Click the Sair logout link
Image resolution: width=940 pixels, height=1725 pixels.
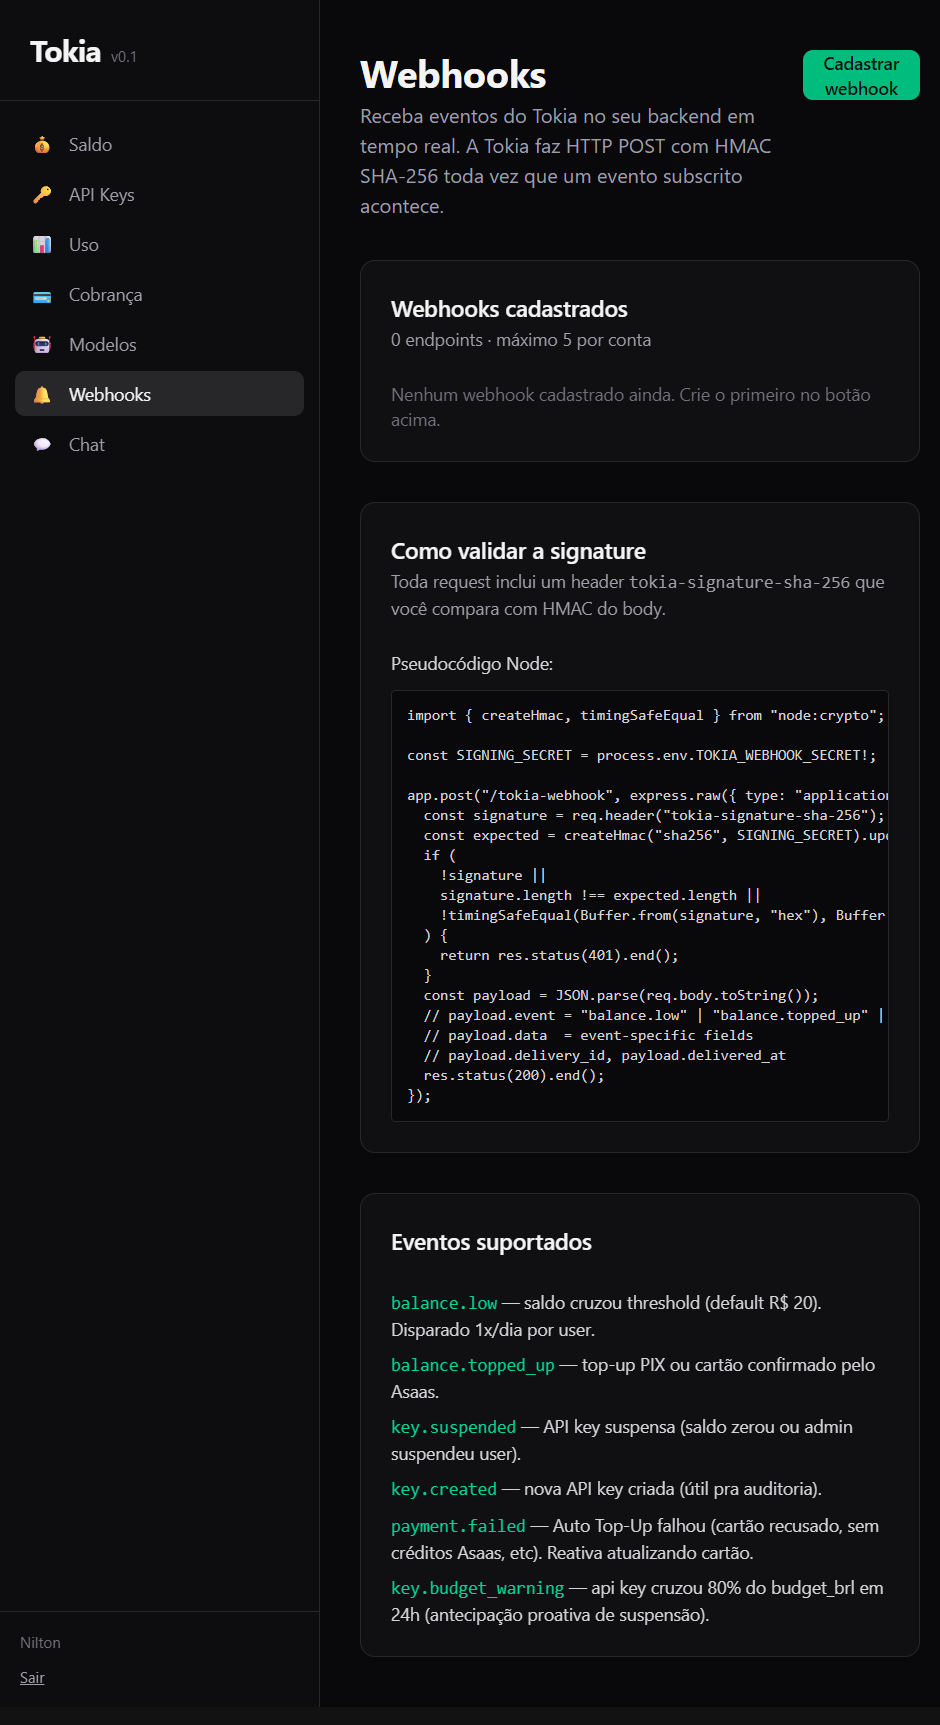coord(32,1678)
